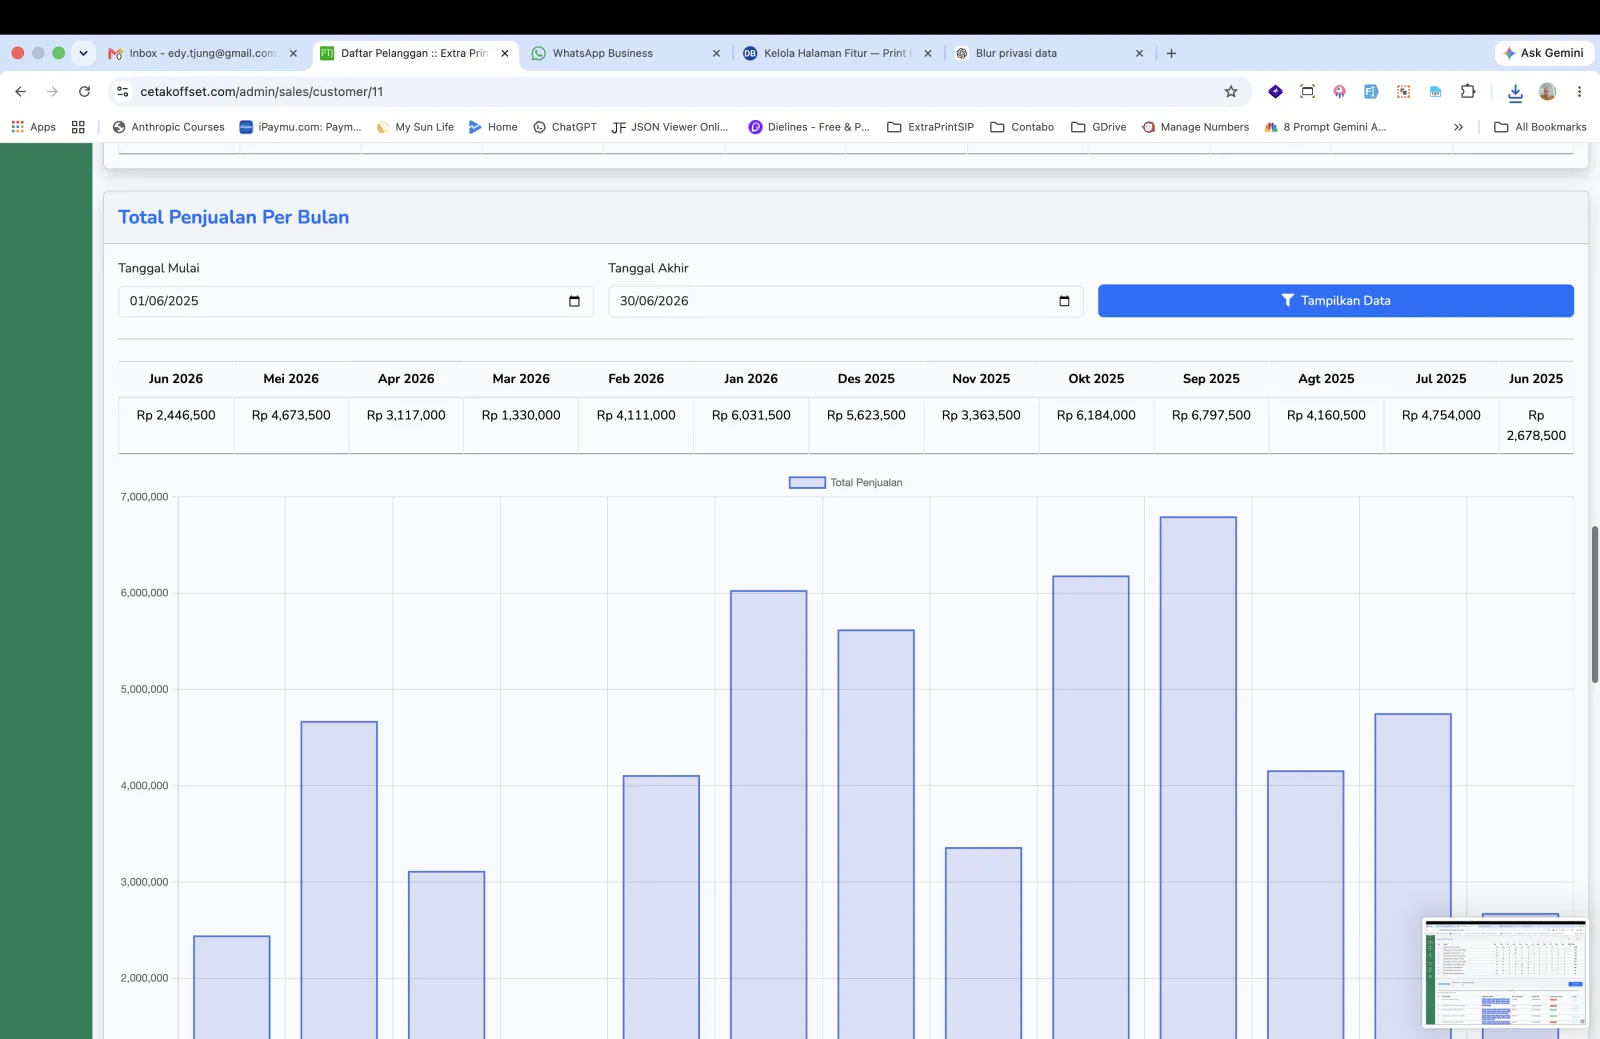The width and height of the screenshot is (1600, 1039).
Task: Bookmark this page with star icon
Action: tap(1231, 91)
